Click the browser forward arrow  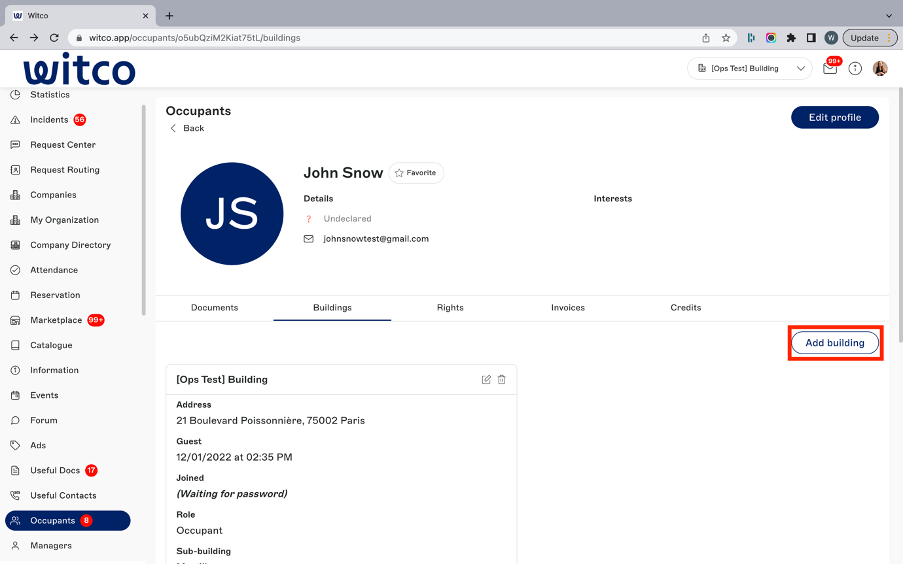pyautogui.click(x=34, y=38)
